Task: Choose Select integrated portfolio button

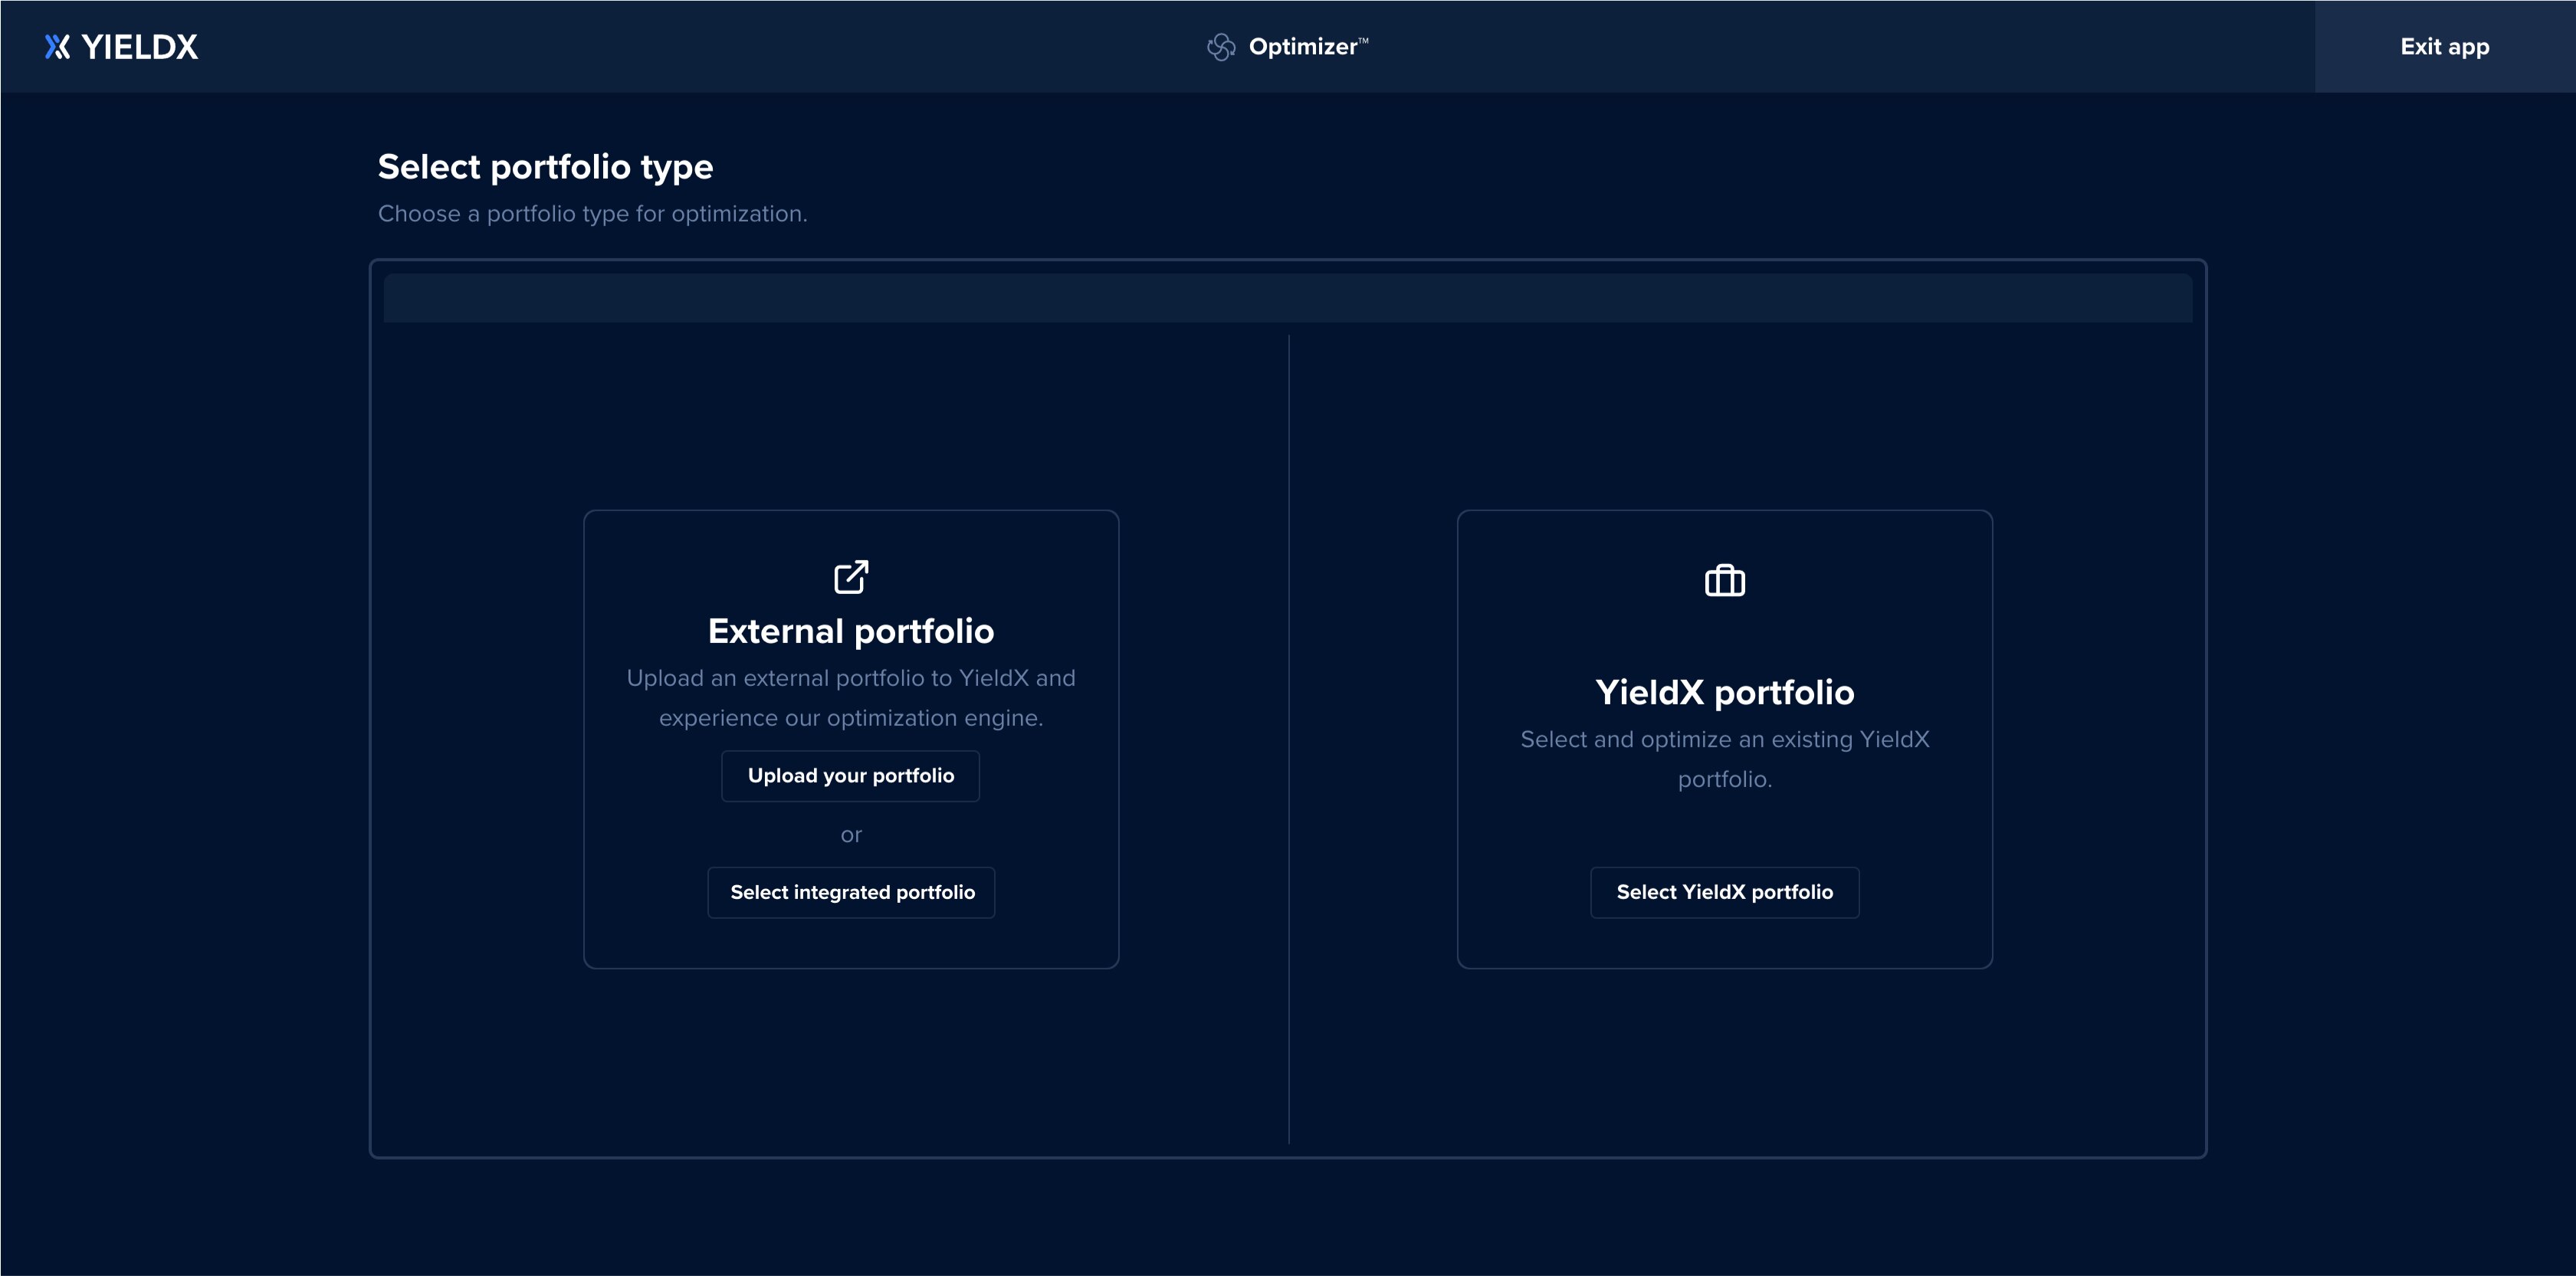Action: (851, 892)
